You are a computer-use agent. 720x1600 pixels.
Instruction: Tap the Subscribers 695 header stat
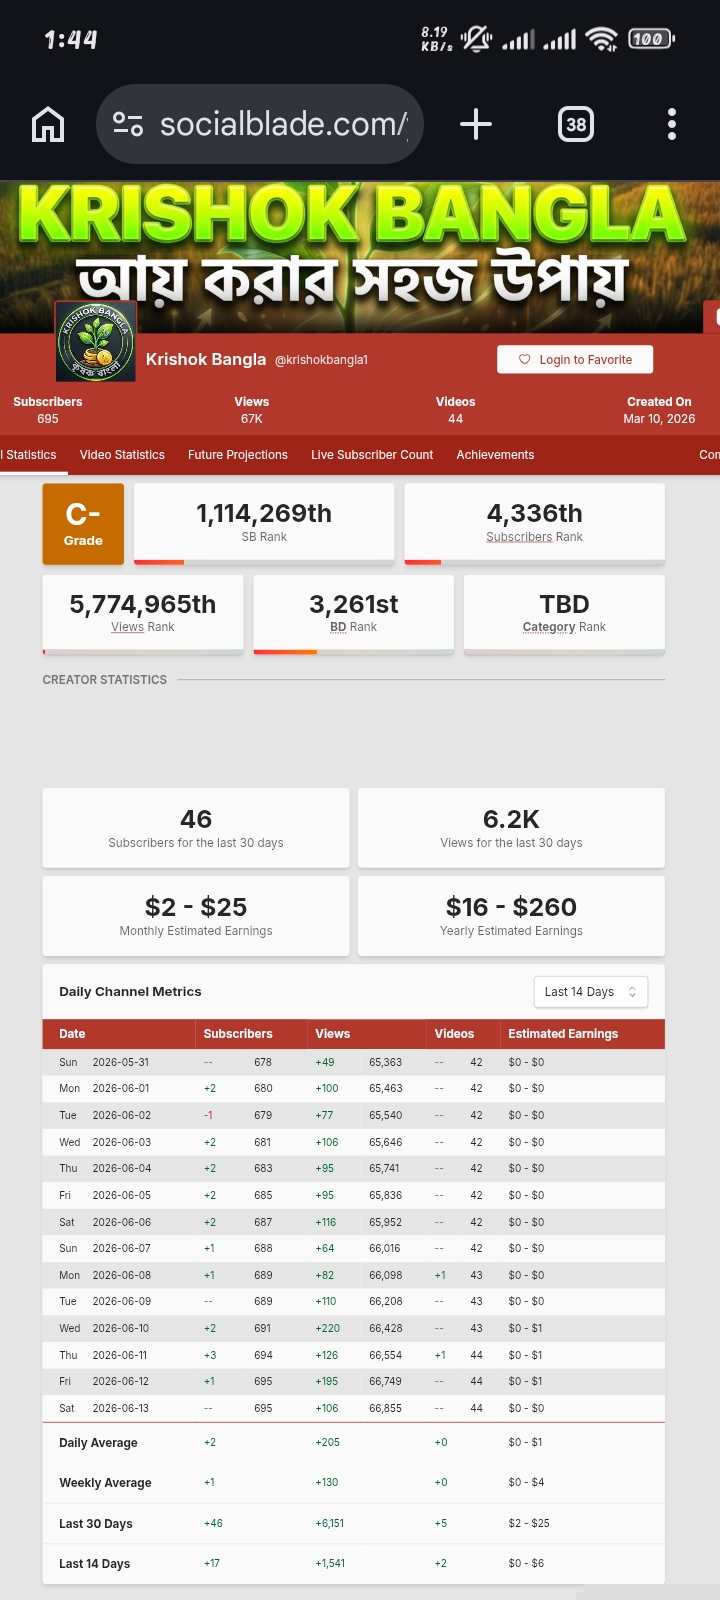48,410
